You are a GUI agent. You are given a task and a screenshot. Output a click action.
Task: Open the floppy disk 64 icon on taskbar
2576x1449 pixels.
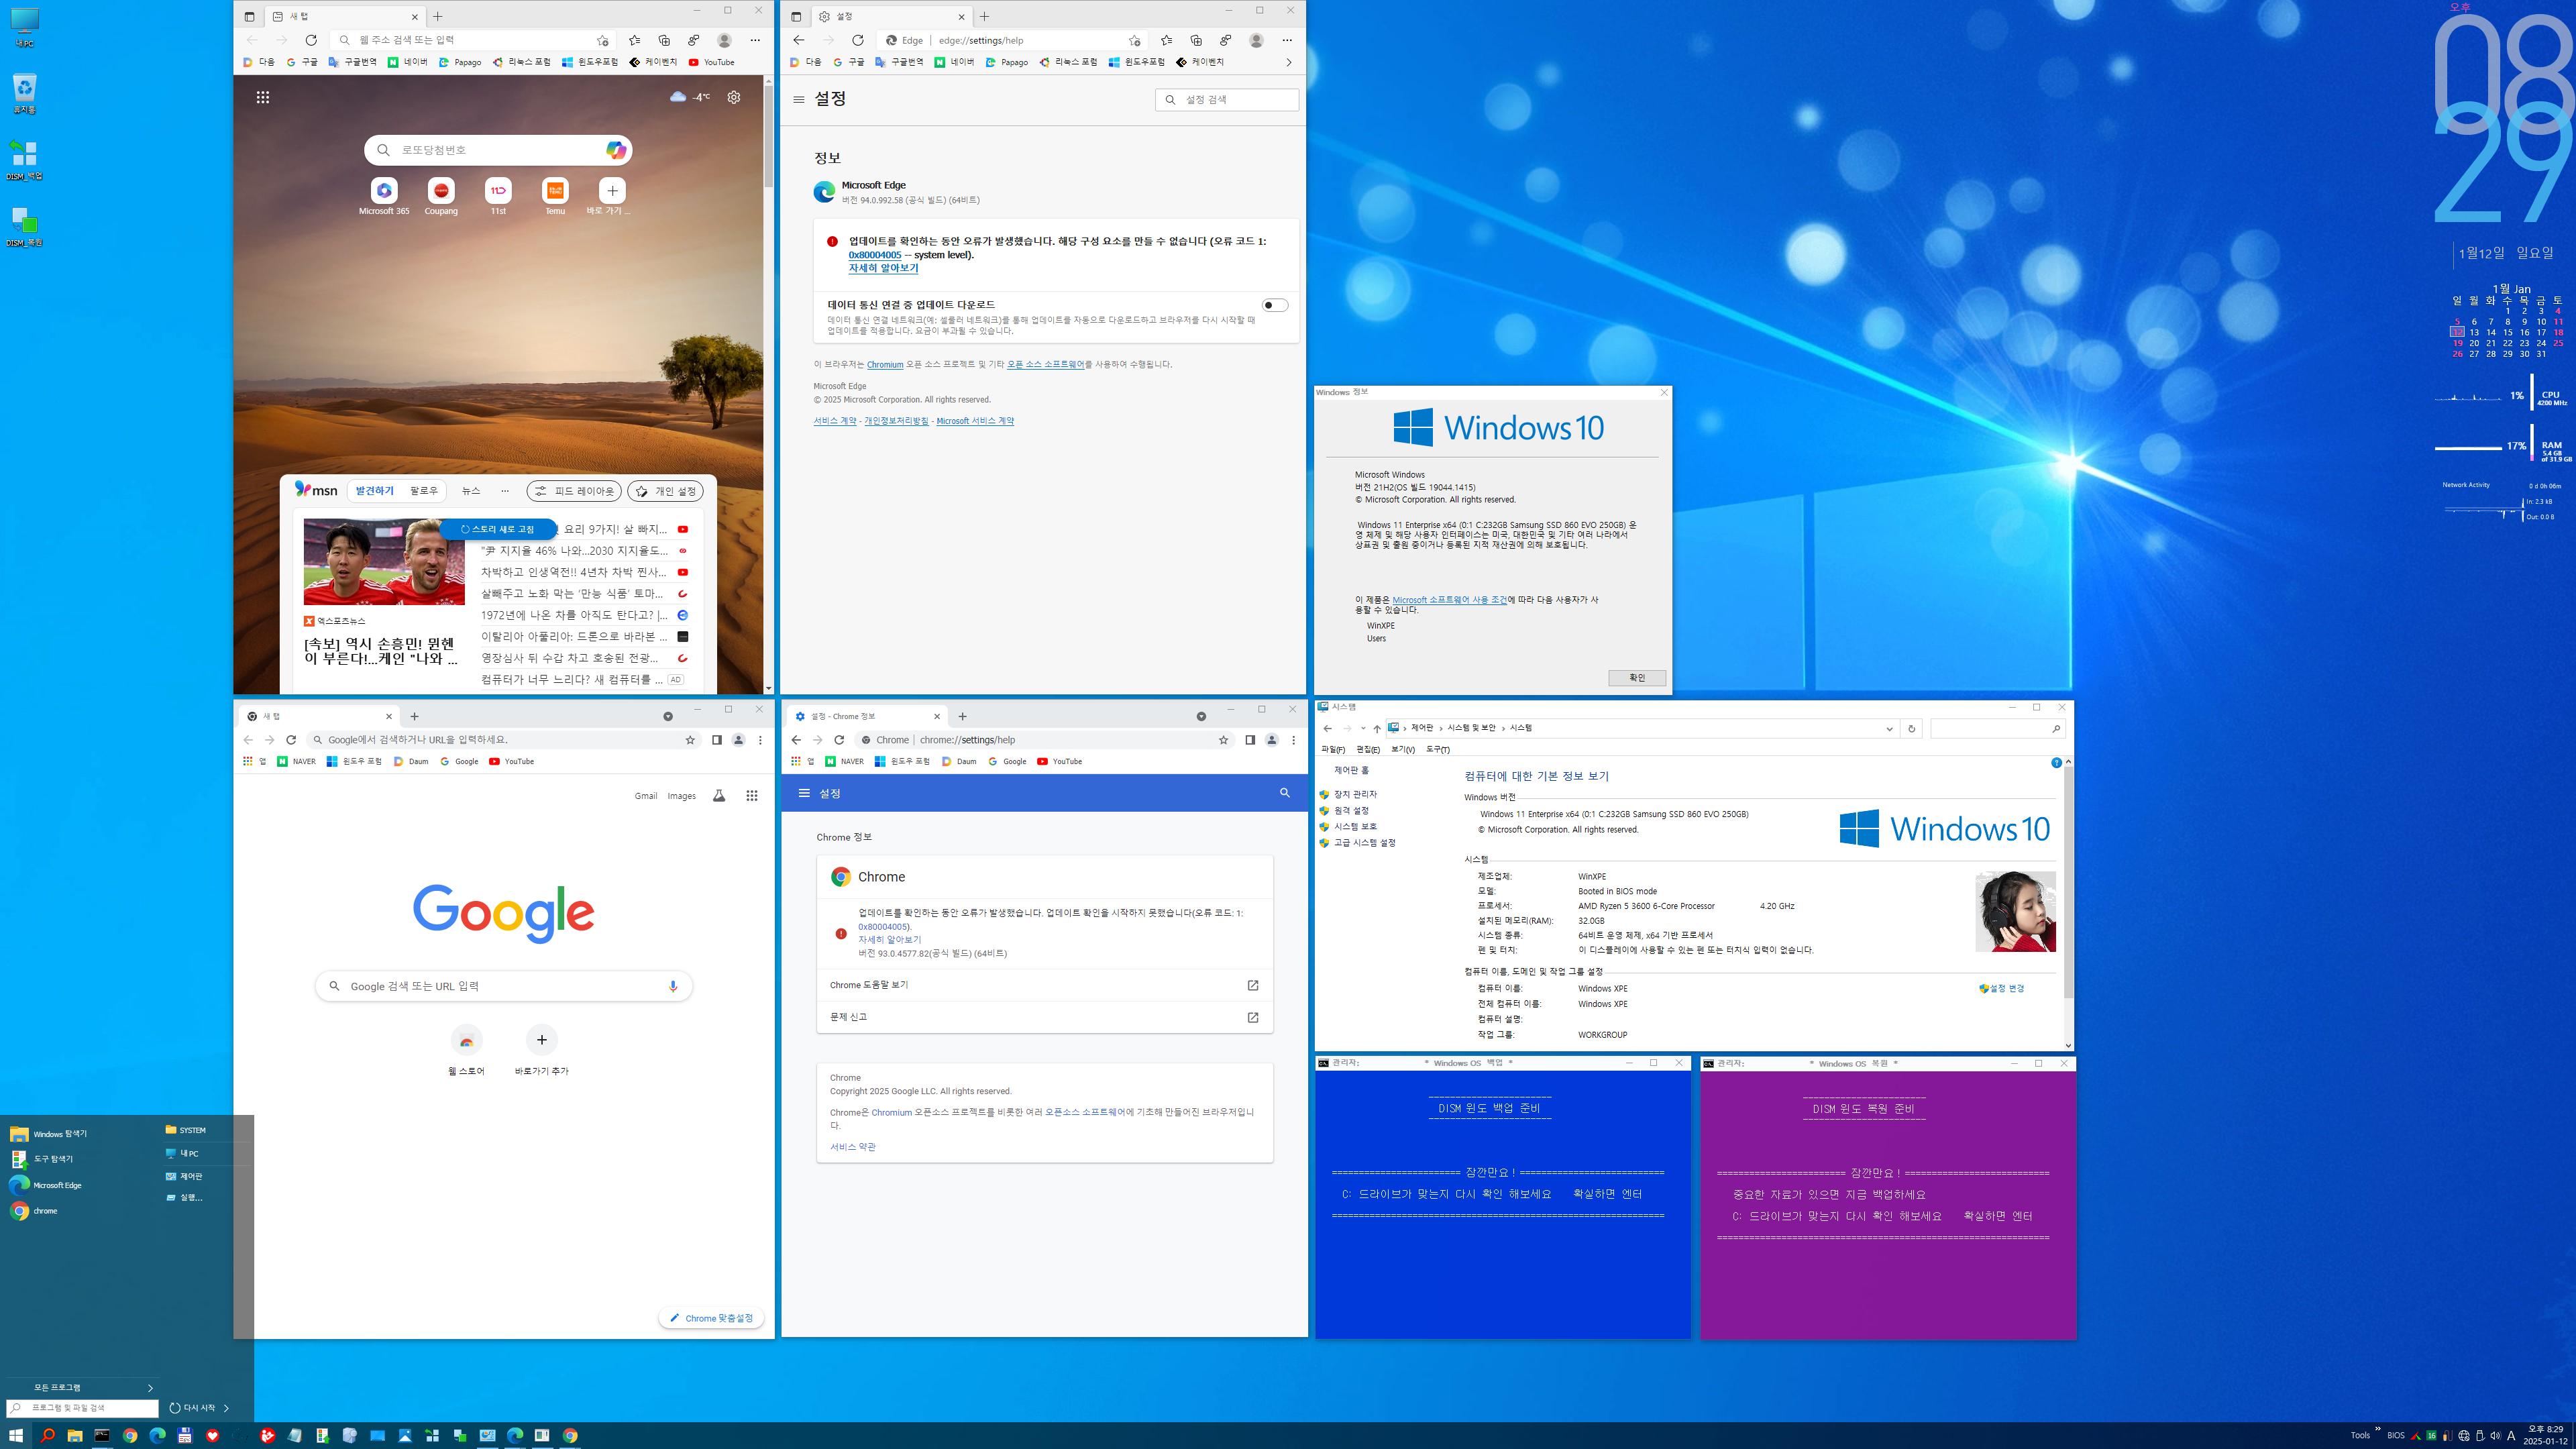185,1435
